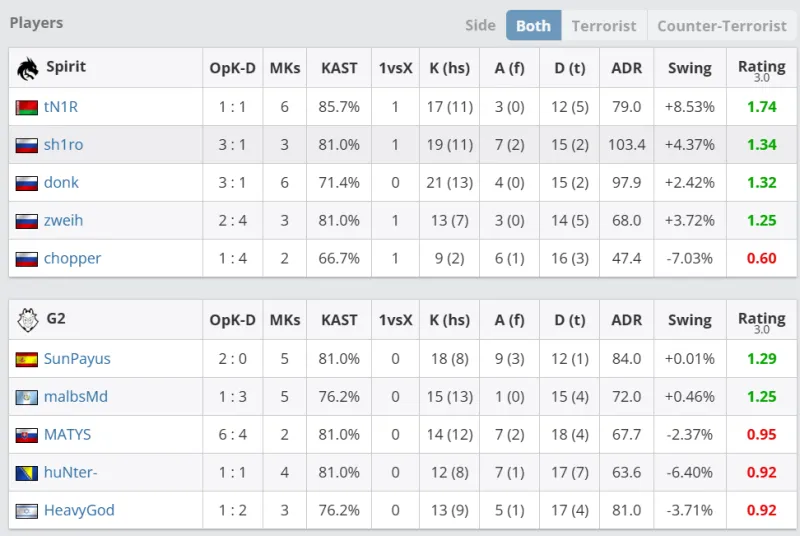Screen dimensions: 800x536
Task: Select the Both side filter
Action: click(533, 26)
